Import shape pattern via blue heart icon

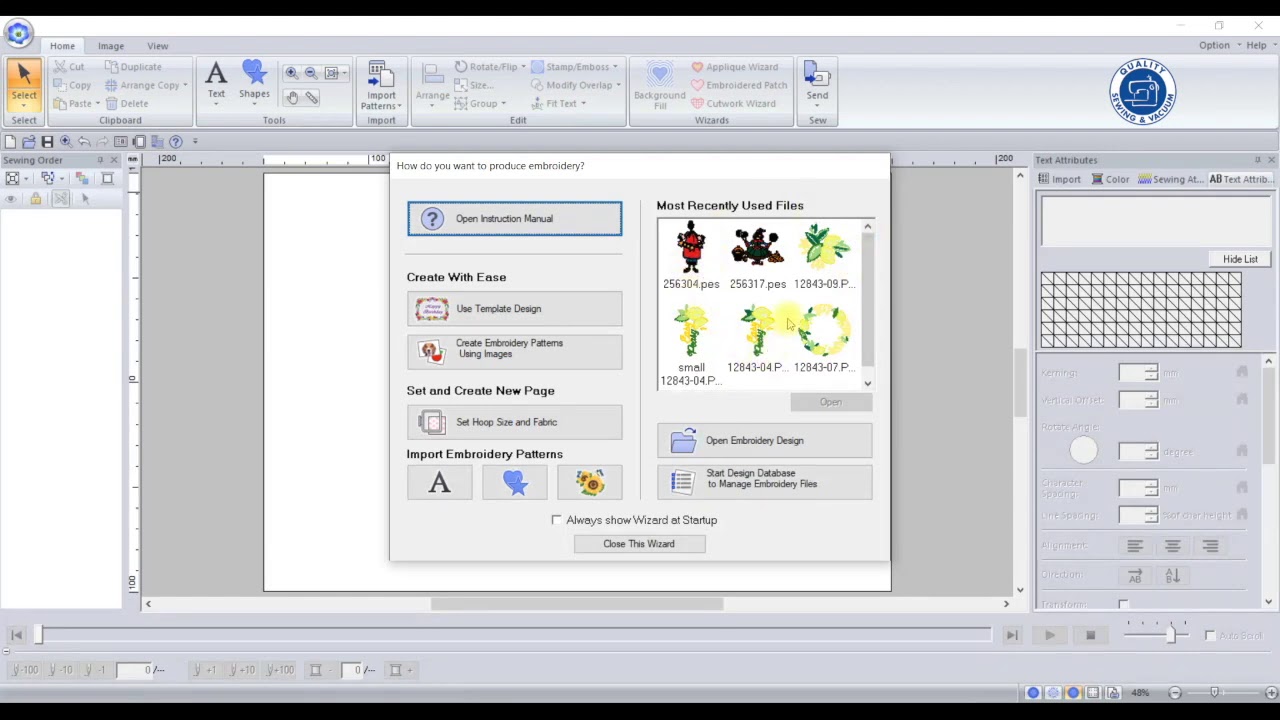(x=514, y=483)
